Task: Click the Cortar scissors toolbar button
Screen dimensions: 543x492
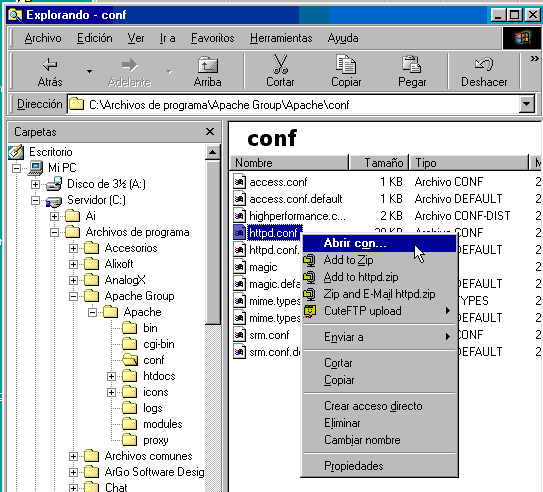Action: pos(280,72)
